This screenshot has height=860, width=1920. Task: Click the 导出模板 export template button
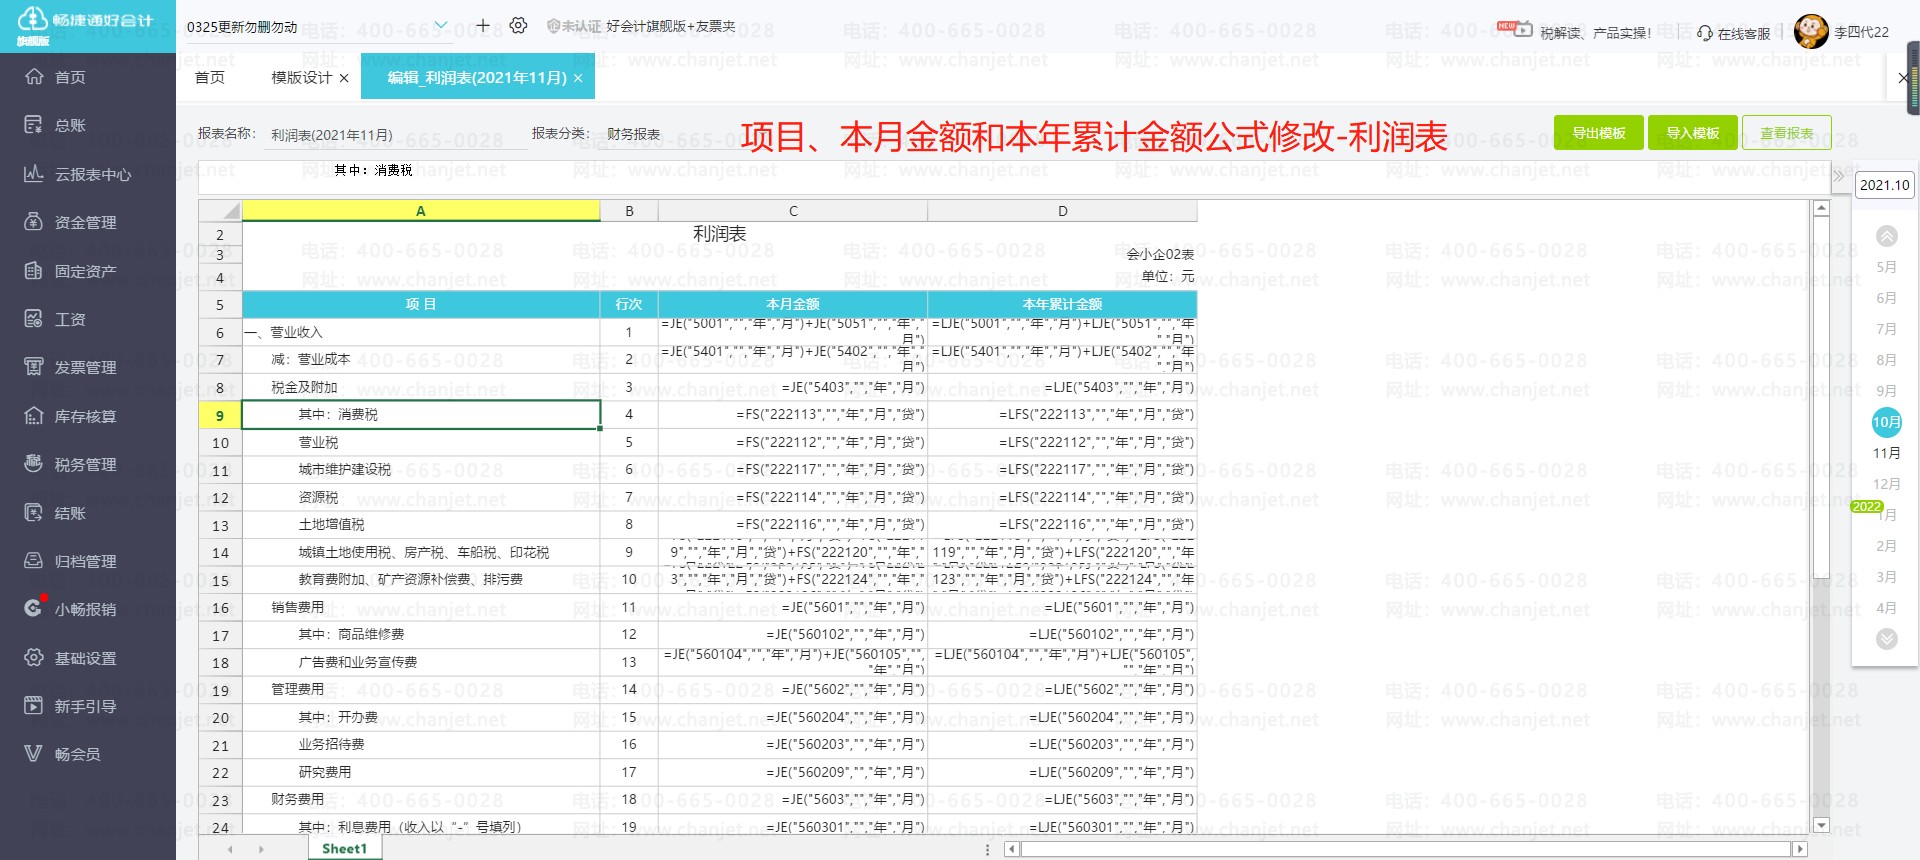click(x=1598, y=133)
